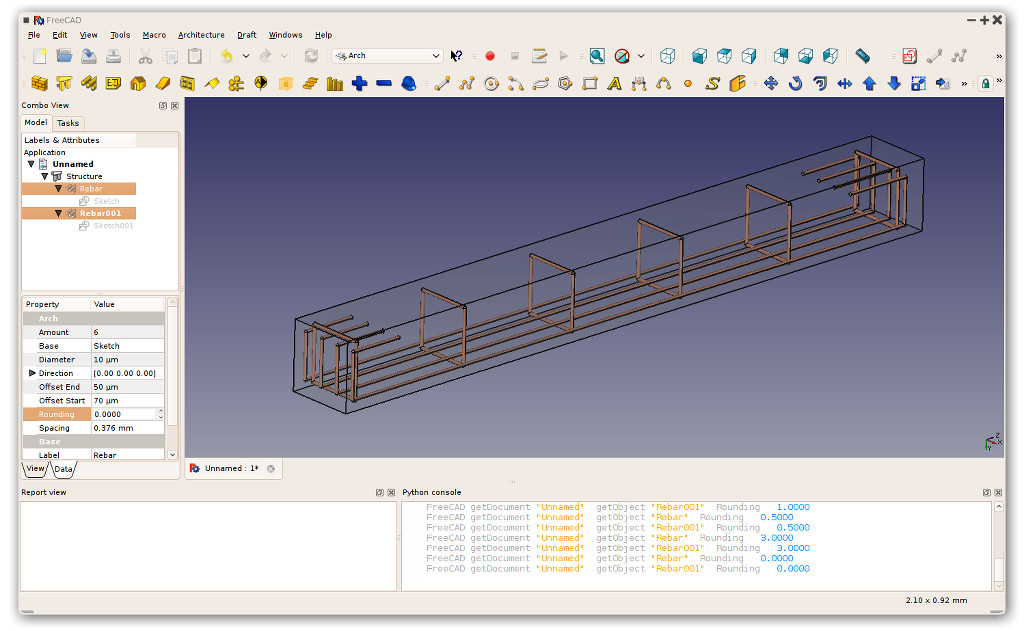The width and height of the screenshot is (1024, 631).
Task: Open the Arch workbench selector dropdown
Action: 387,56
